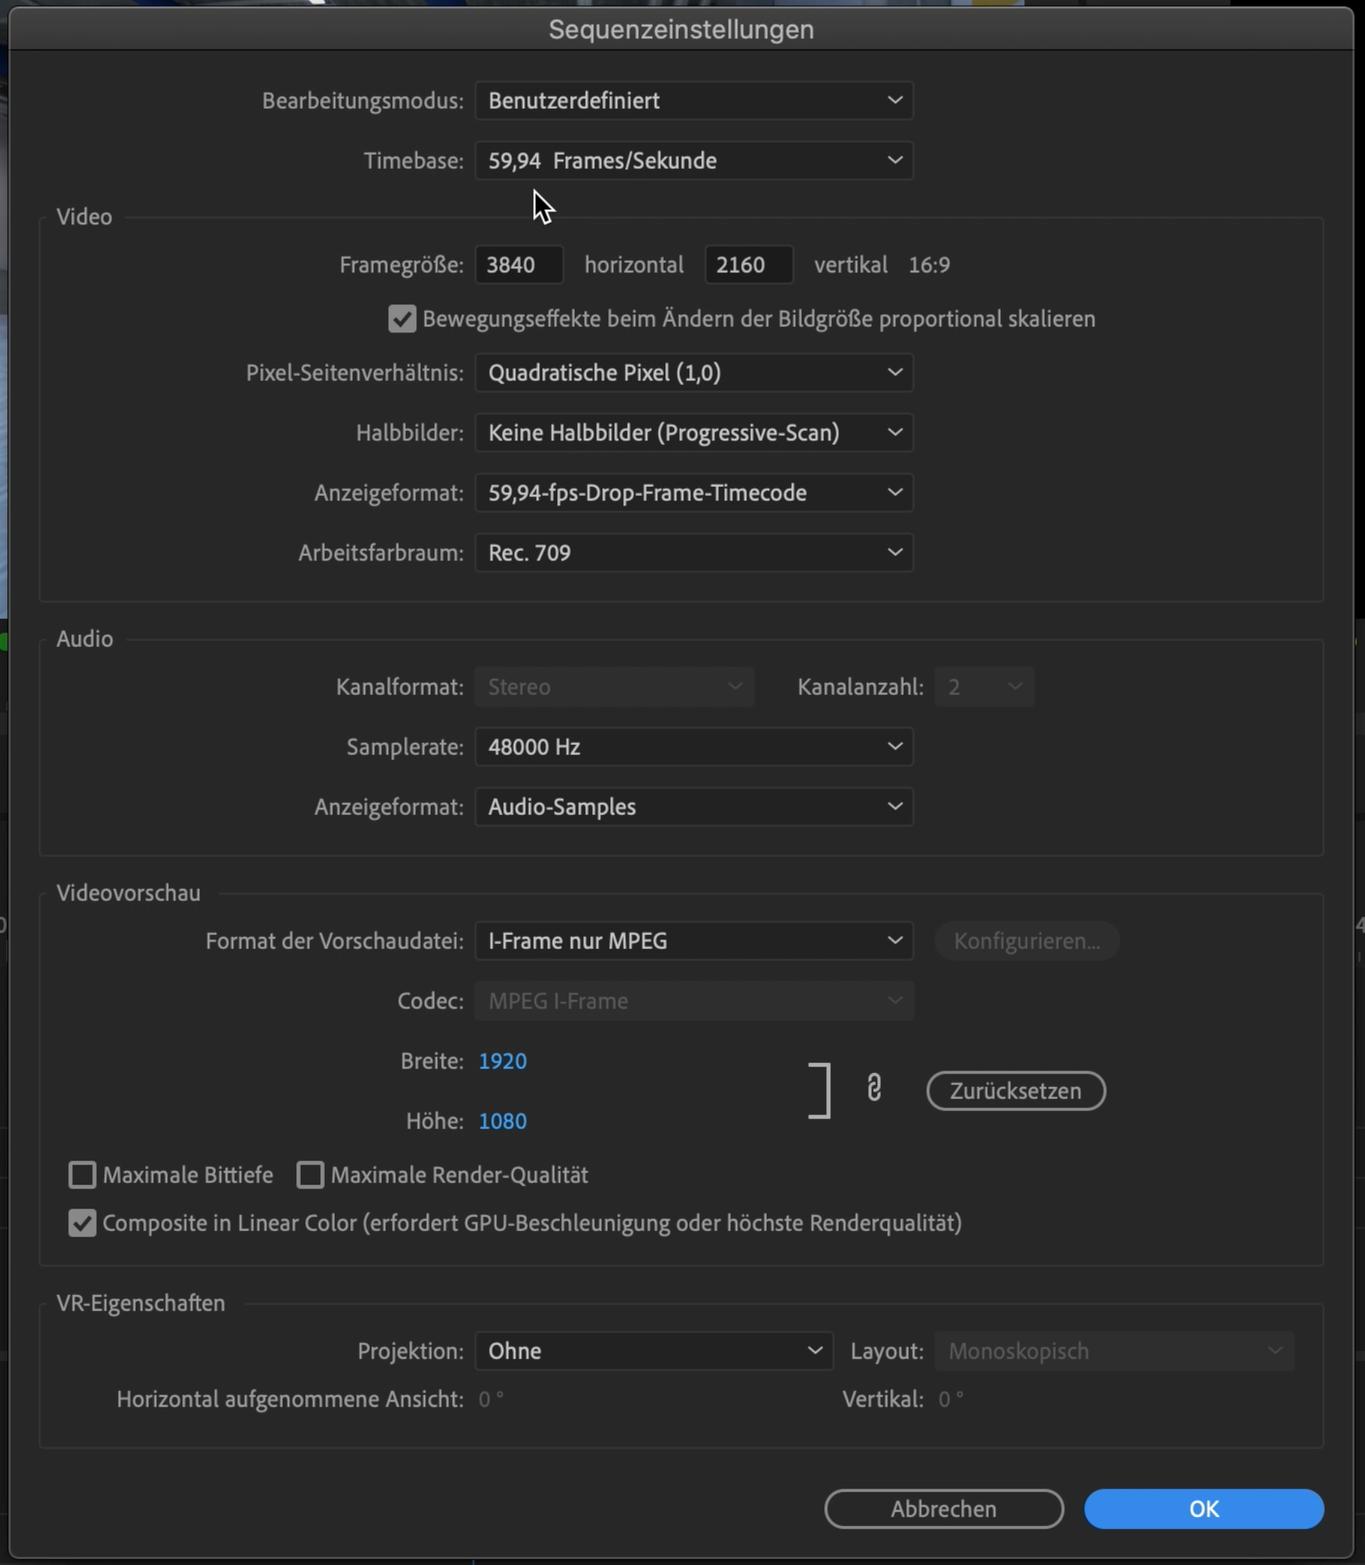Expand the Pixel-Seitenverhältnis dropdown
The image size is (1365, 1565).
pyautogui.click(x=693, y=373)
